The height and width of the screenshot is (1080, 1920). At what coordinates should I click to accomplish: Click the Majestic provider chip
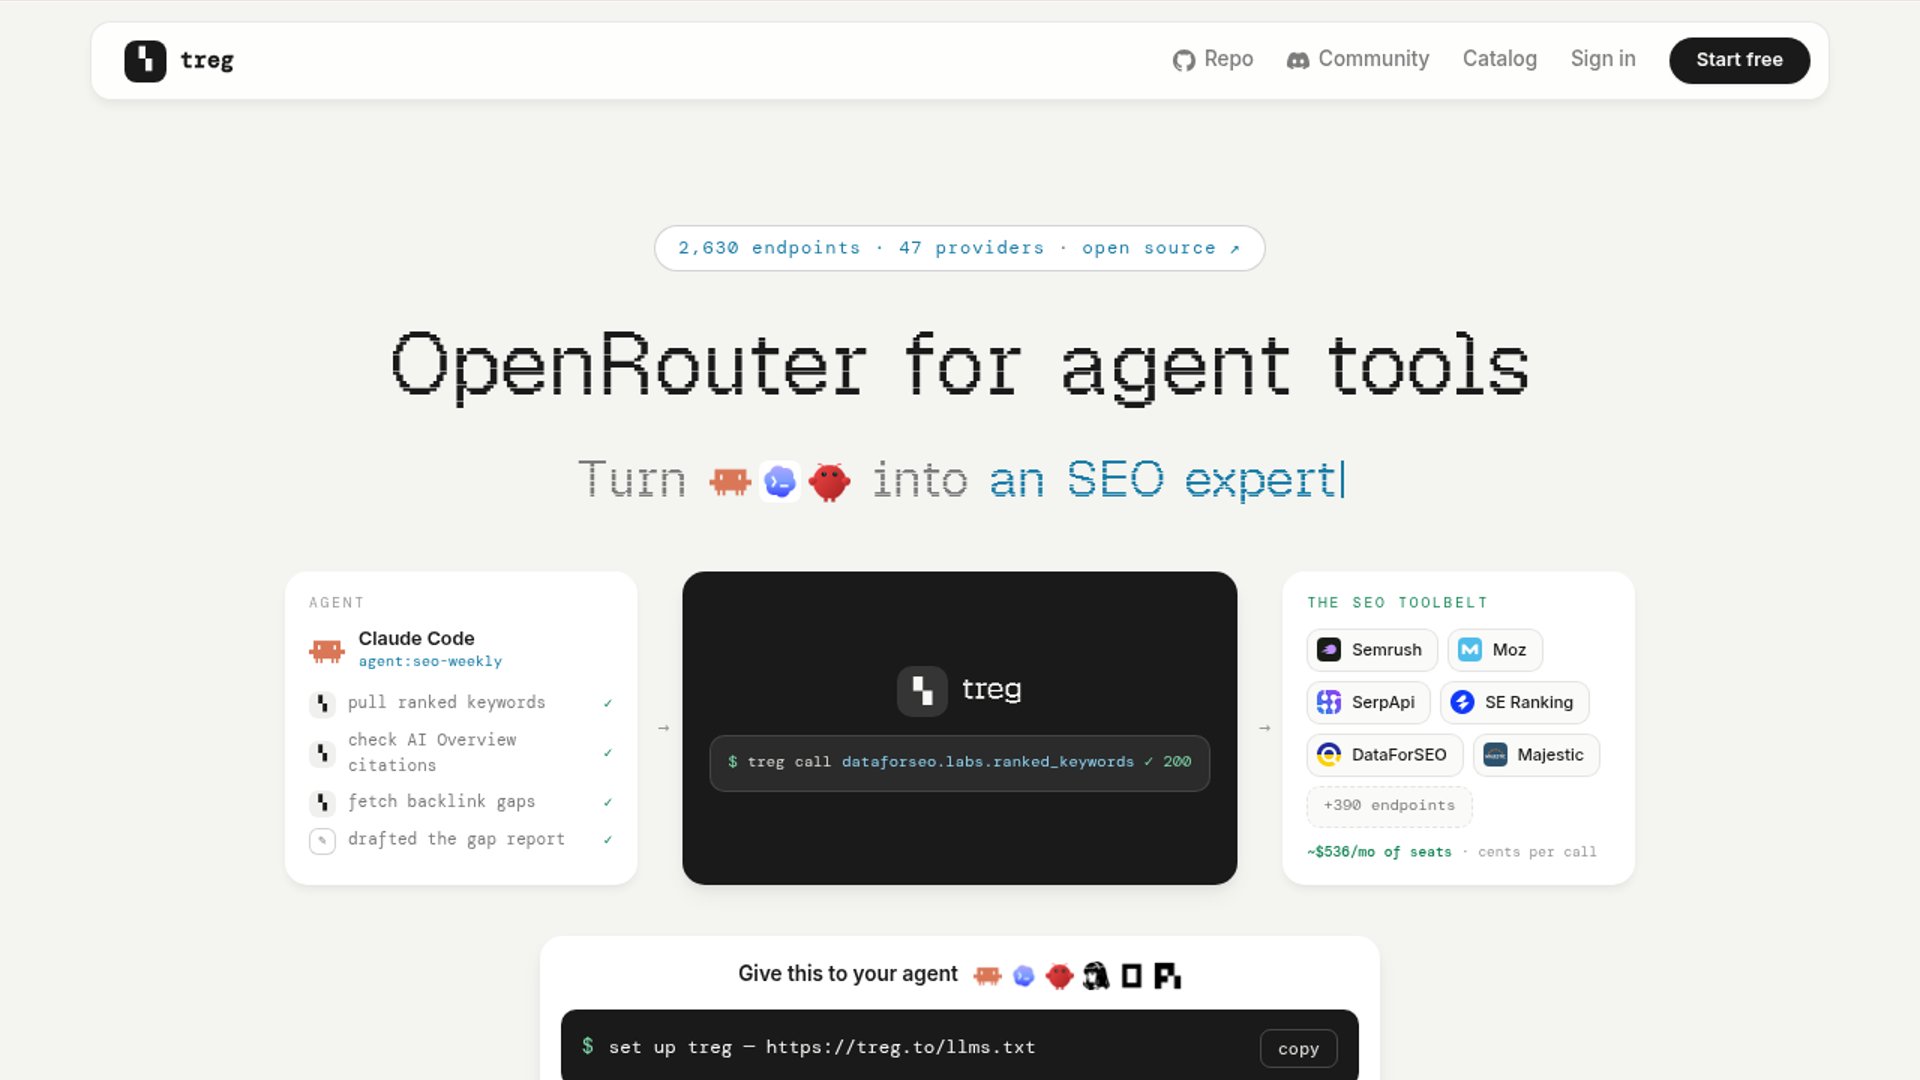pyautogui.click(x=1537, y=755)
